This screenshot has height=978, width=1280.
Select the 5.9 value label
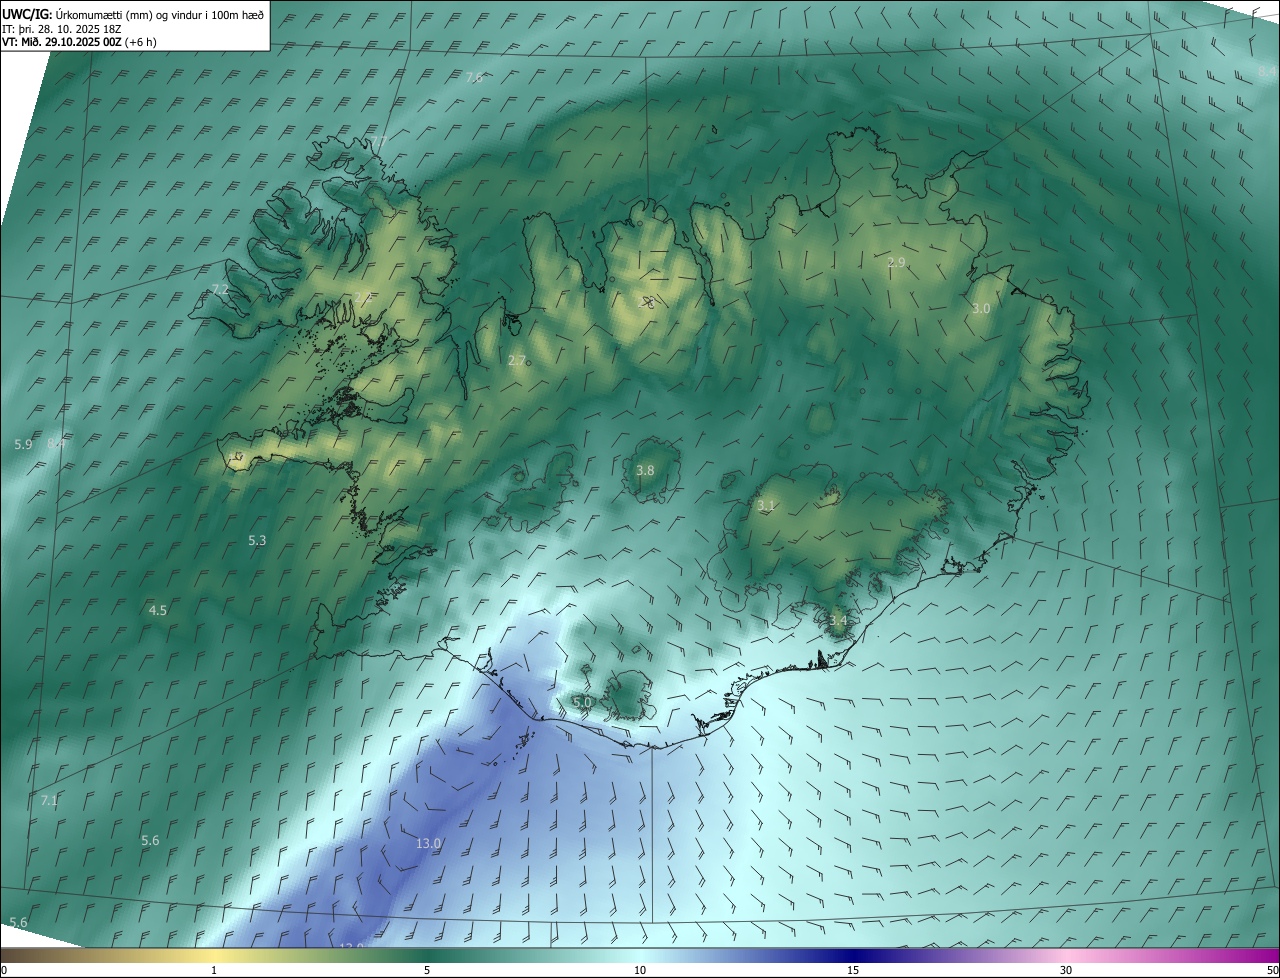click(x=23, y=444)
